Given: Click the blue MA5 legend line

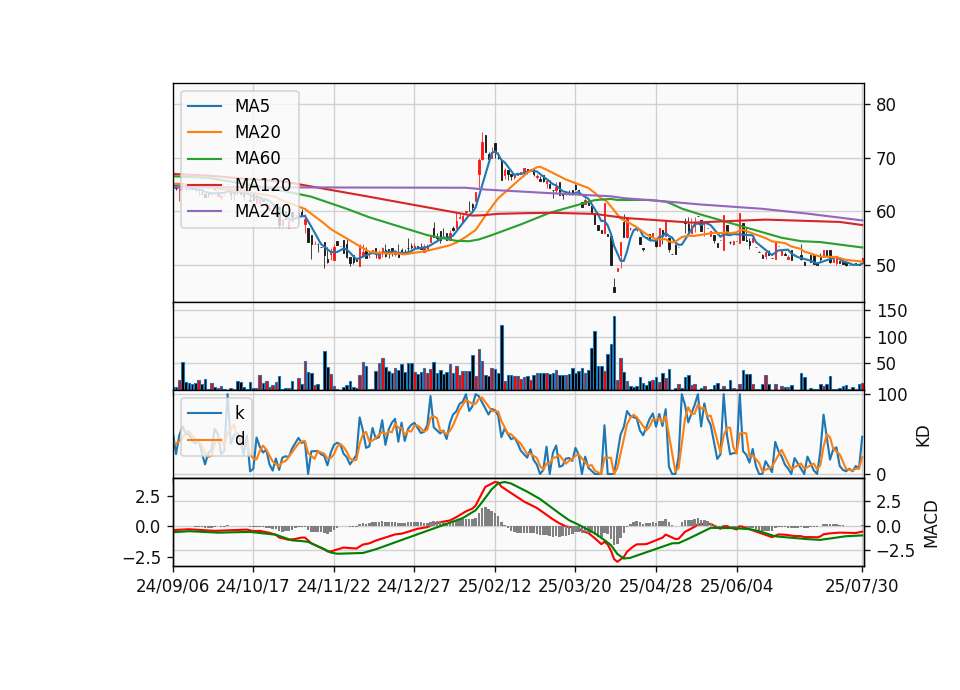Looking at the screenshot, I should coord(204,106).
